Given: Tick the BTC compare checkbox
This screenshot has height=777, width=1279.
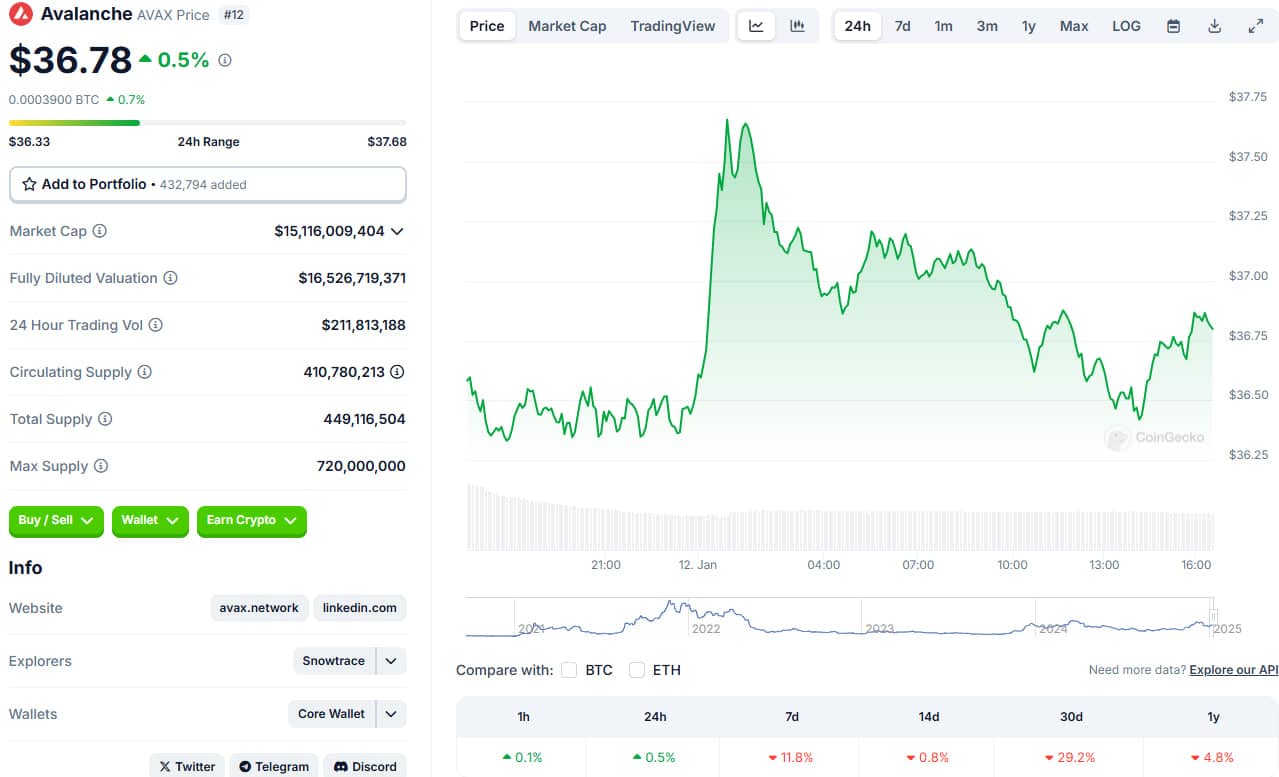Looking at the screenshot, I should pyautogui.click(x=569, y=670).
